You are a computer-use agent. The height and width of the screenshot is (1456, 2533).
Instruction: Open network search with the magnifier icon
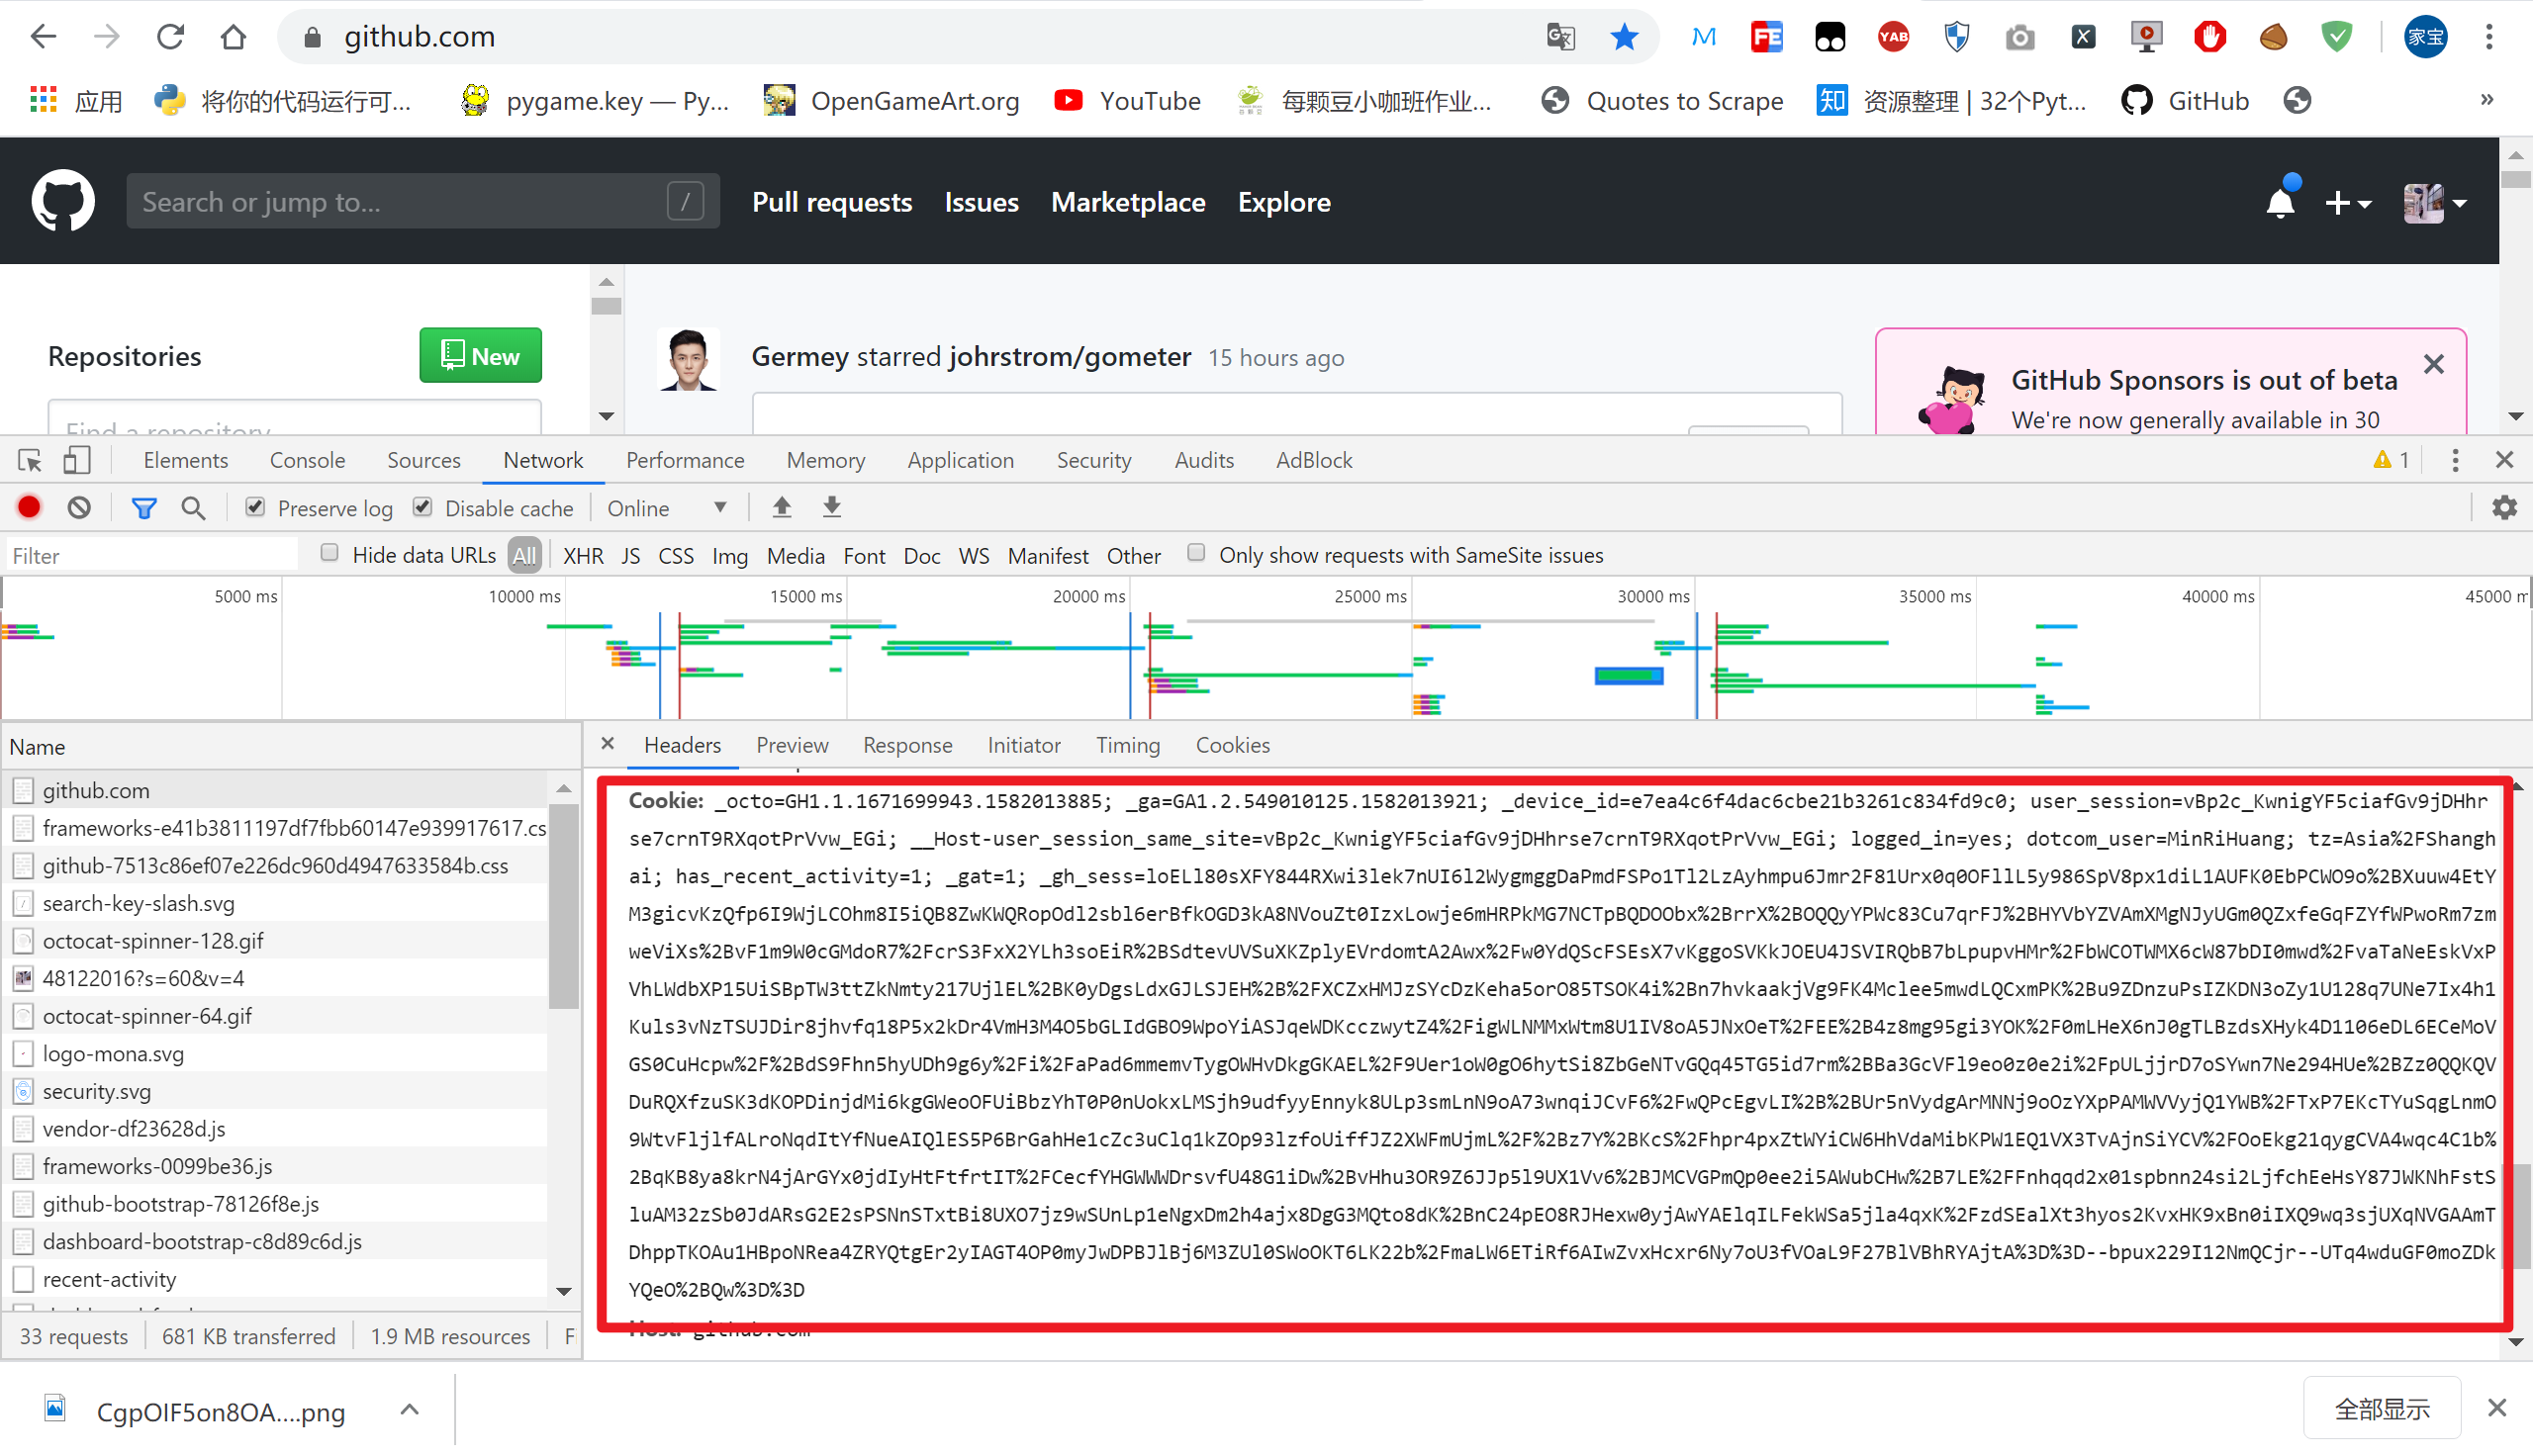[x=193, y=508]
